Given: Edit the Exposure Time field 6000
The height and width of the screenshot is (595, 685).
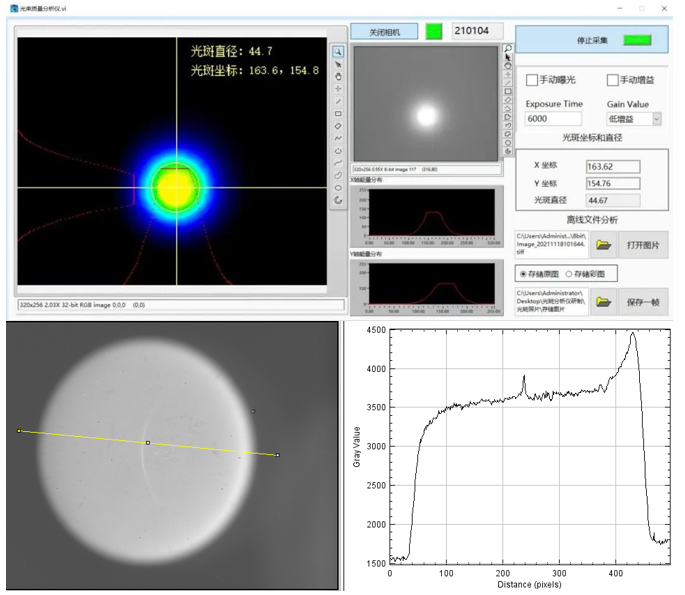Looking at the screenshot, I should tap(554, 118).
